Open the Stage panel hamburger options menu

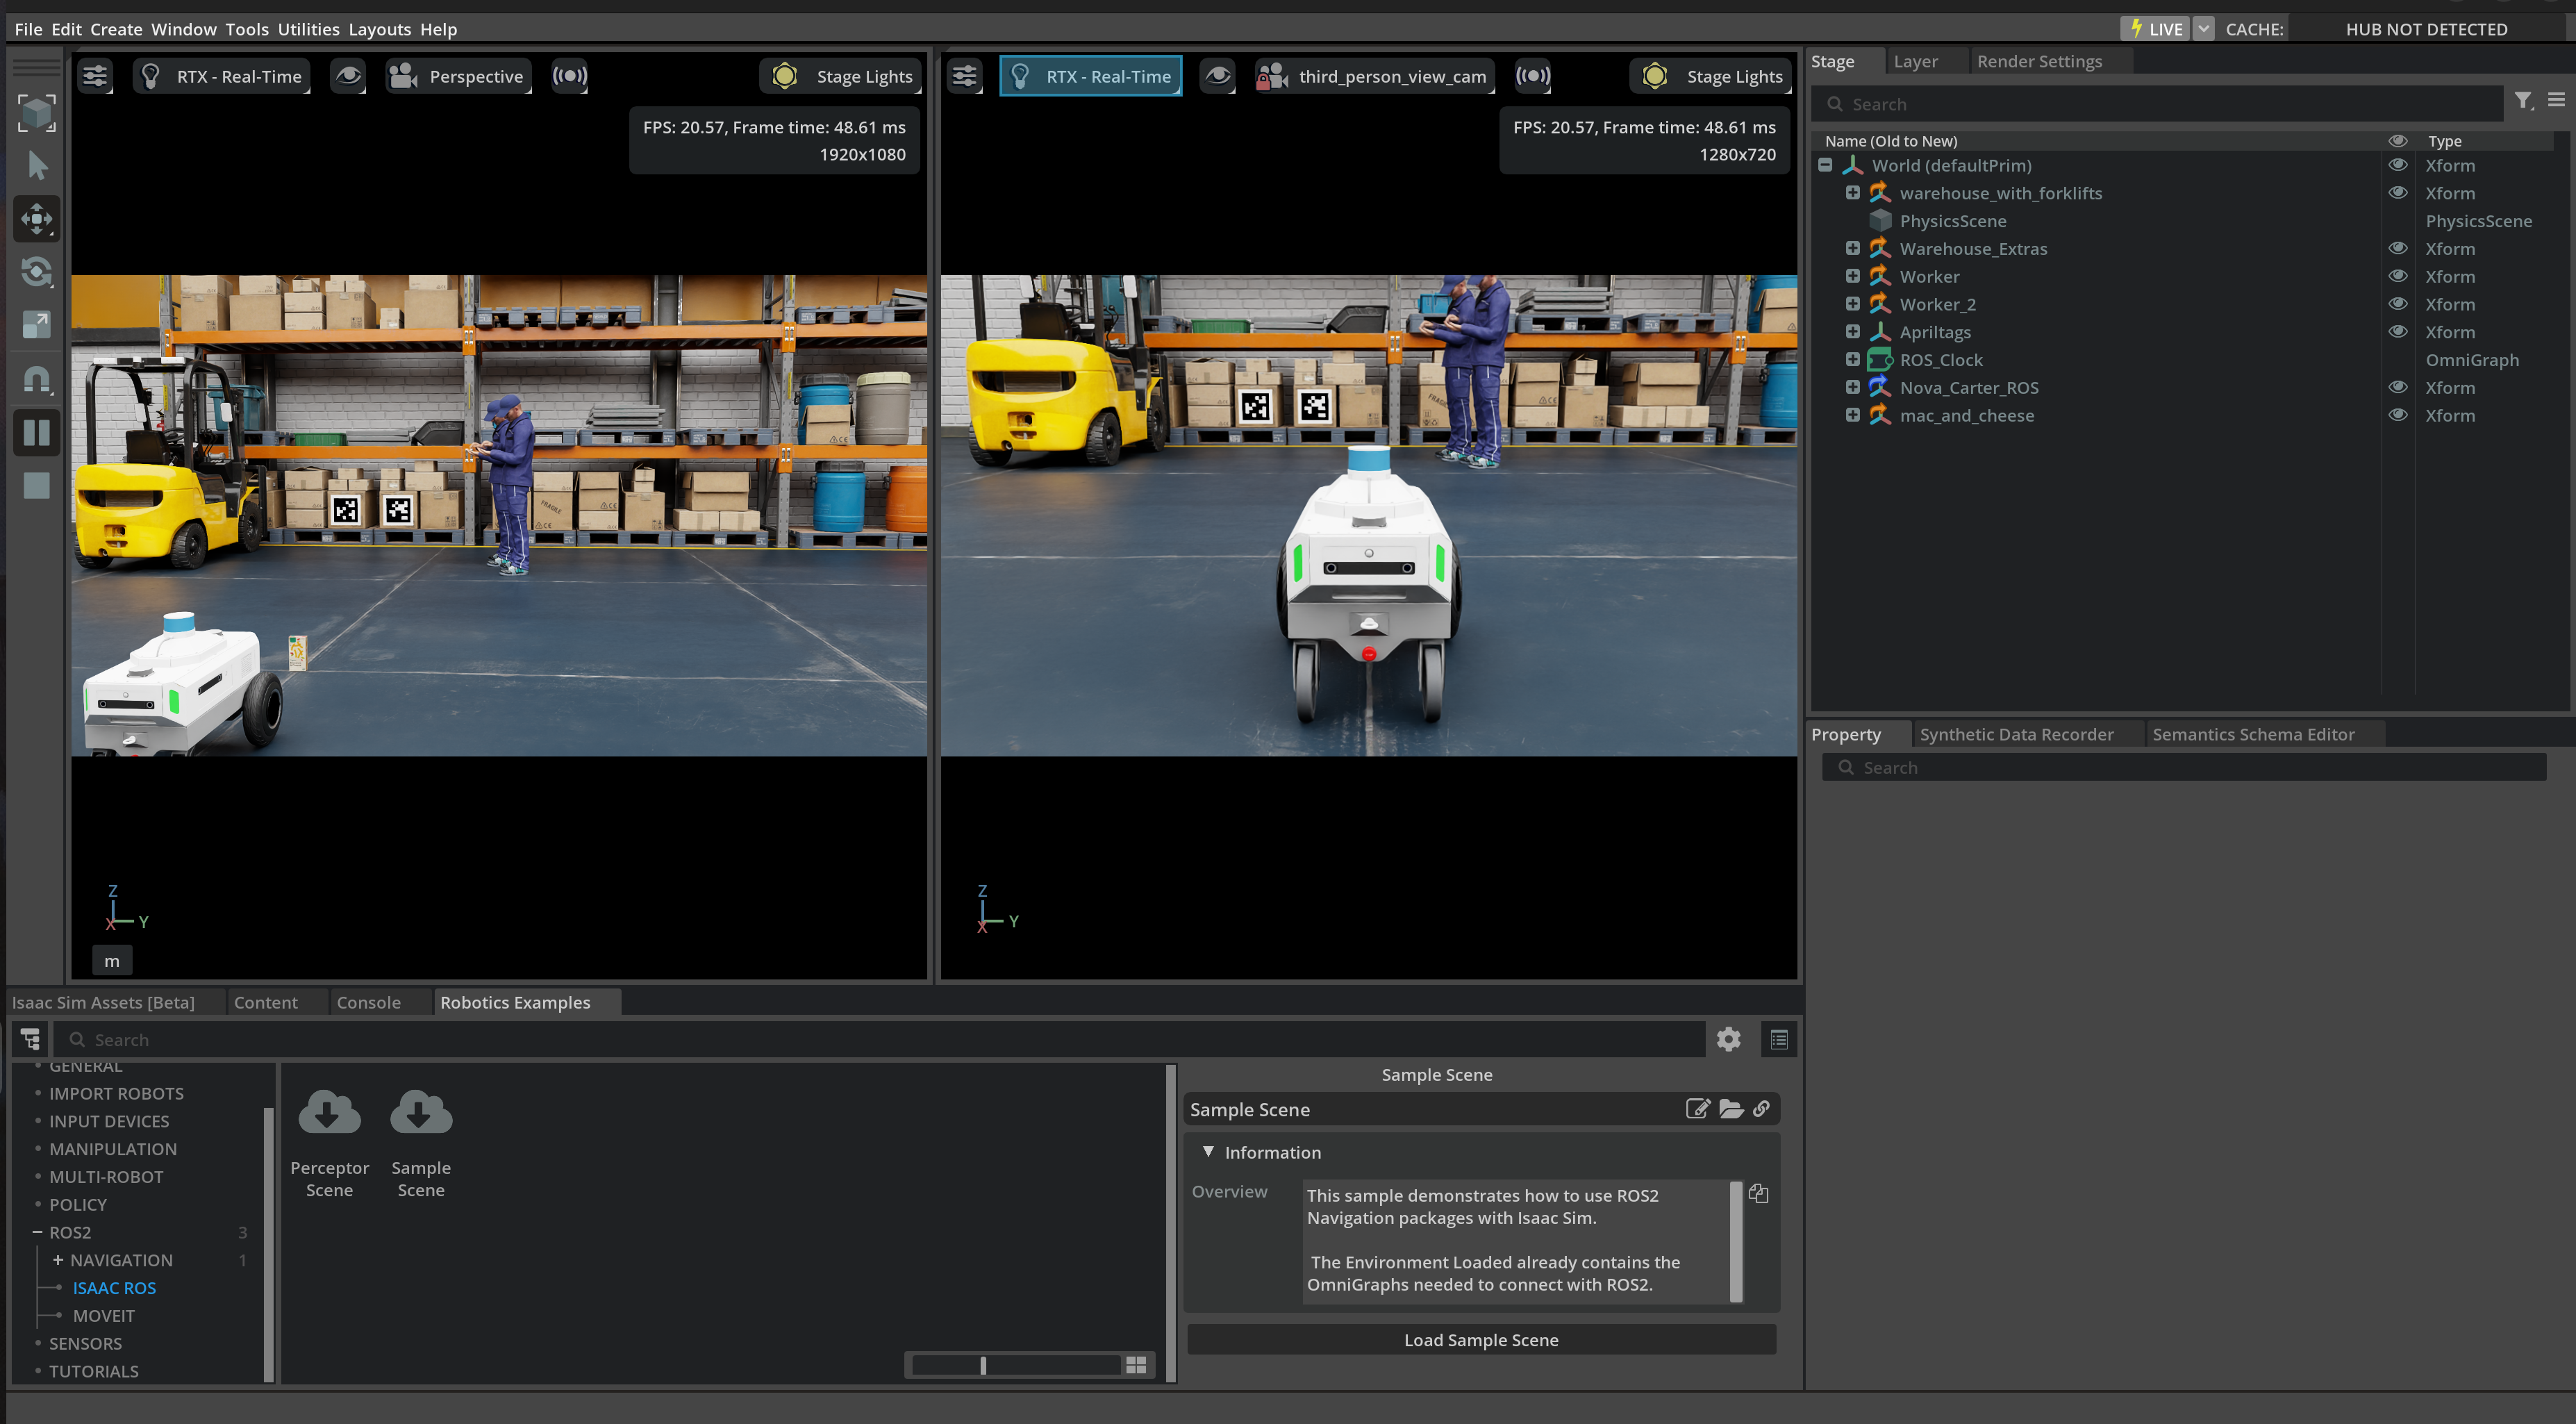click(2556, 100)
